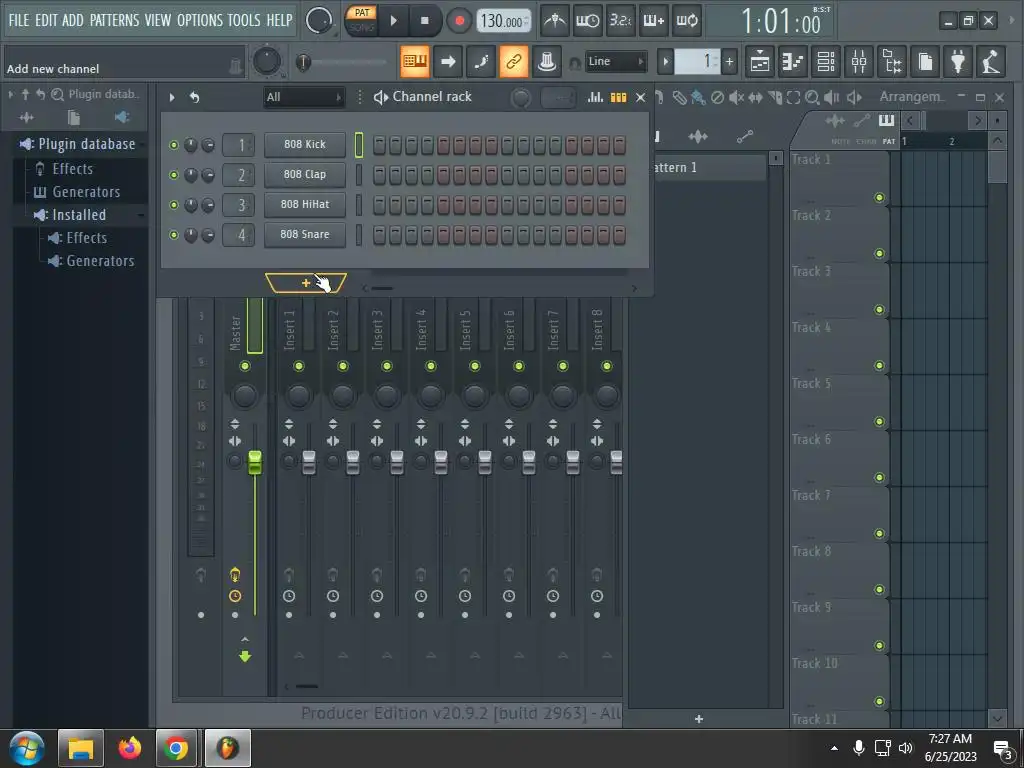
Task: Open pattern selector left arrow
Action: pos(665,62)
